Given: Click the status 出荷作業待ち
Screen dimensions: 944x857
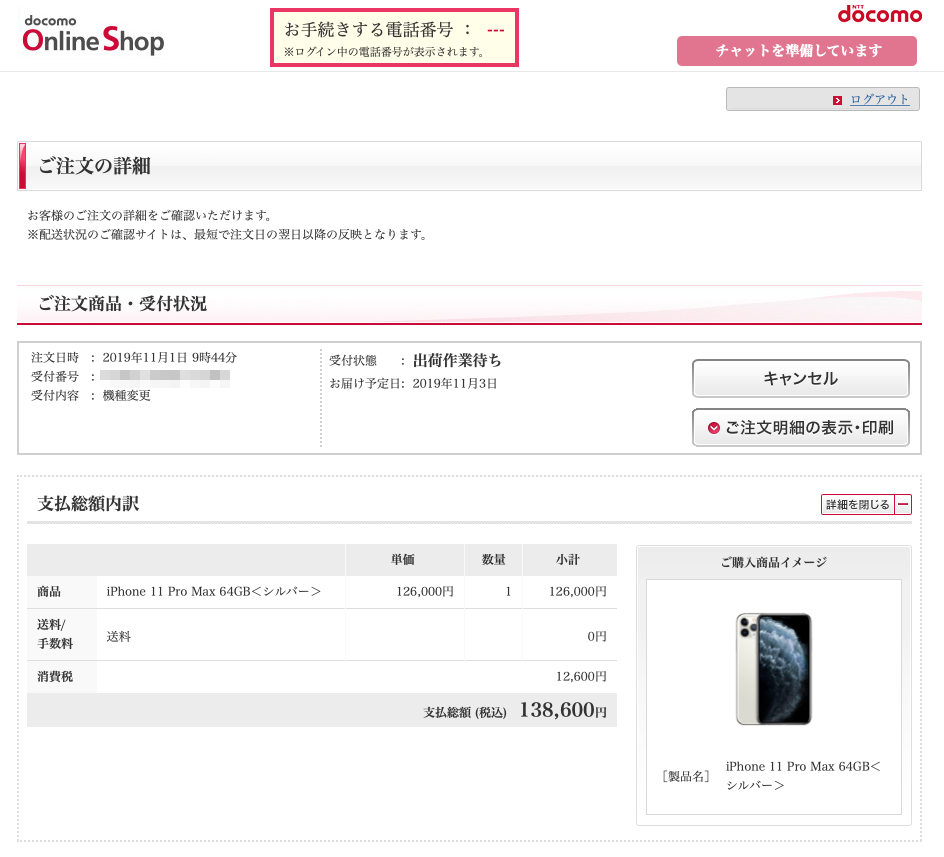Looking at the screenshot, I should pyautogui.click(x=457, y=360).
